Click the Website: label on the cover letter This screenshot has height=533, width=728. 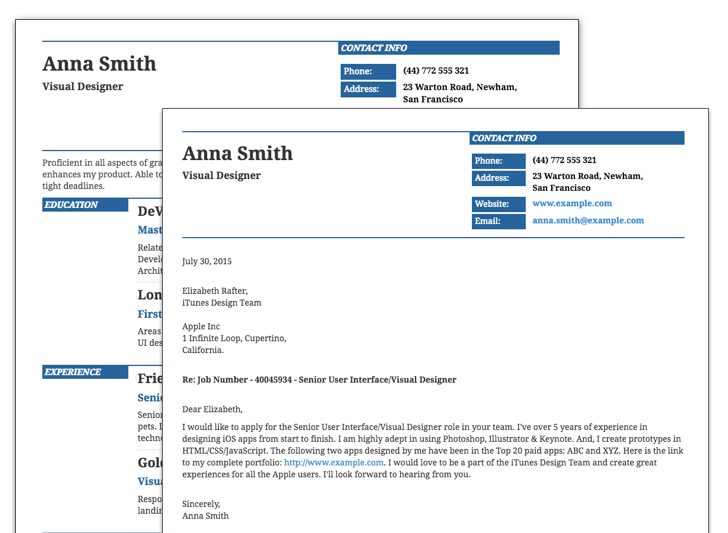499,204
